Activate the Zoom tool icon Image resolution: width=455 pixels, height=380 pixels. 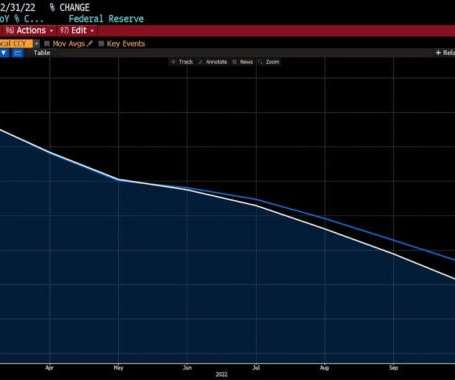coord(260,62)
